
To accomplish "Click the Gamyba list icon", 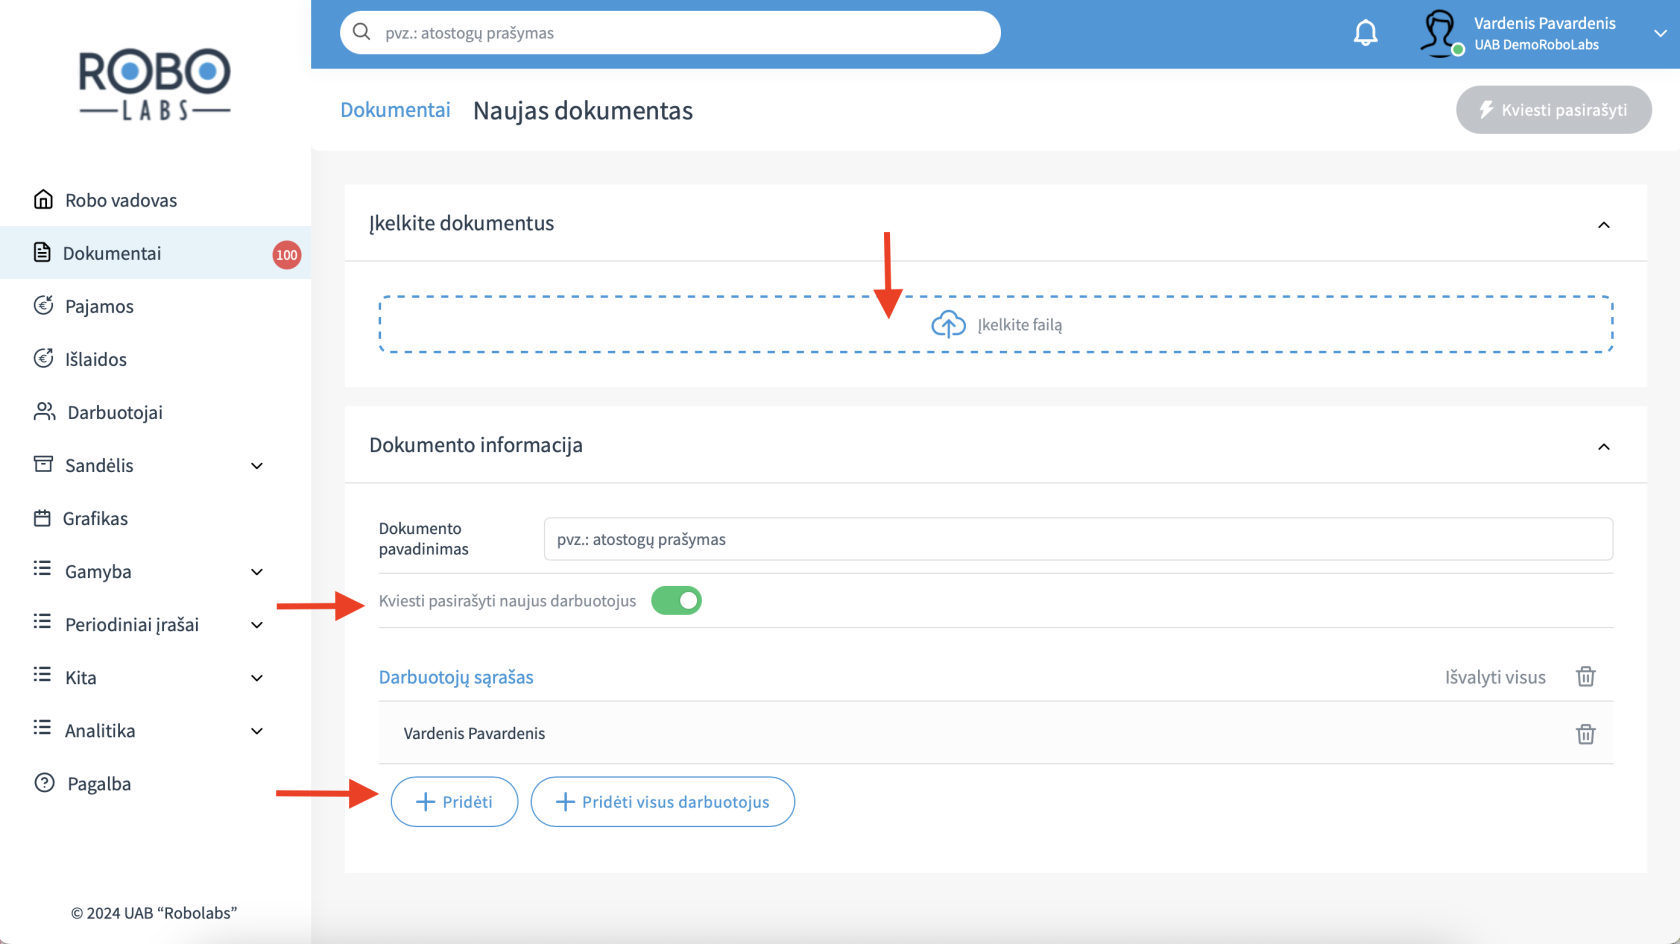I will coord(42,568).
